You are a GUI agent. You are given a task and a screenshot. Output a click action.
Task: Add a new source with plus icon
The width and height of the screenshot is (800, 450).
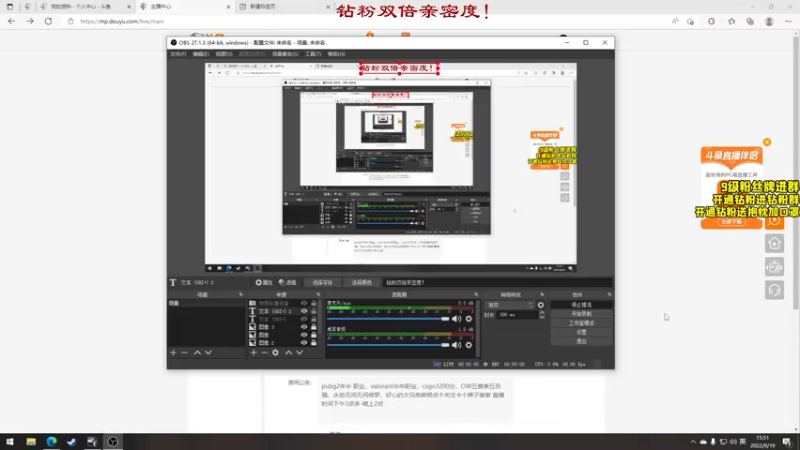click(x=254, y=353)
